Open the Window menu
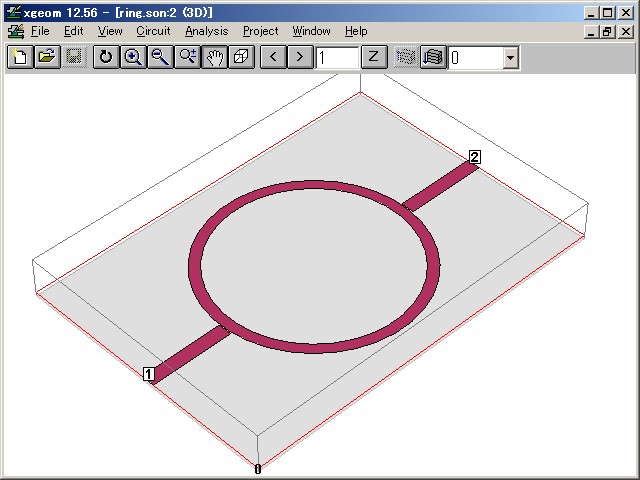The height and width of the screenshot is (480, 640). coord(311,31)
